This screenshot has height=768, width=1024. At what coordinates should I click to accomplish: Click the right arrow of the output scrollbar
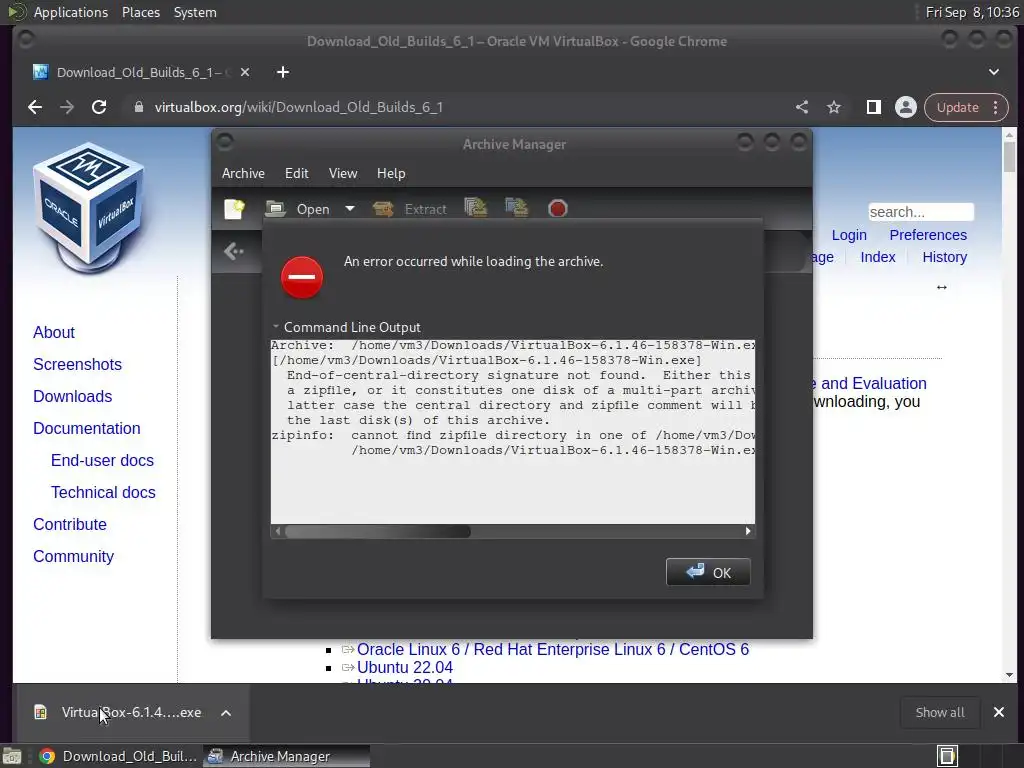748,532
